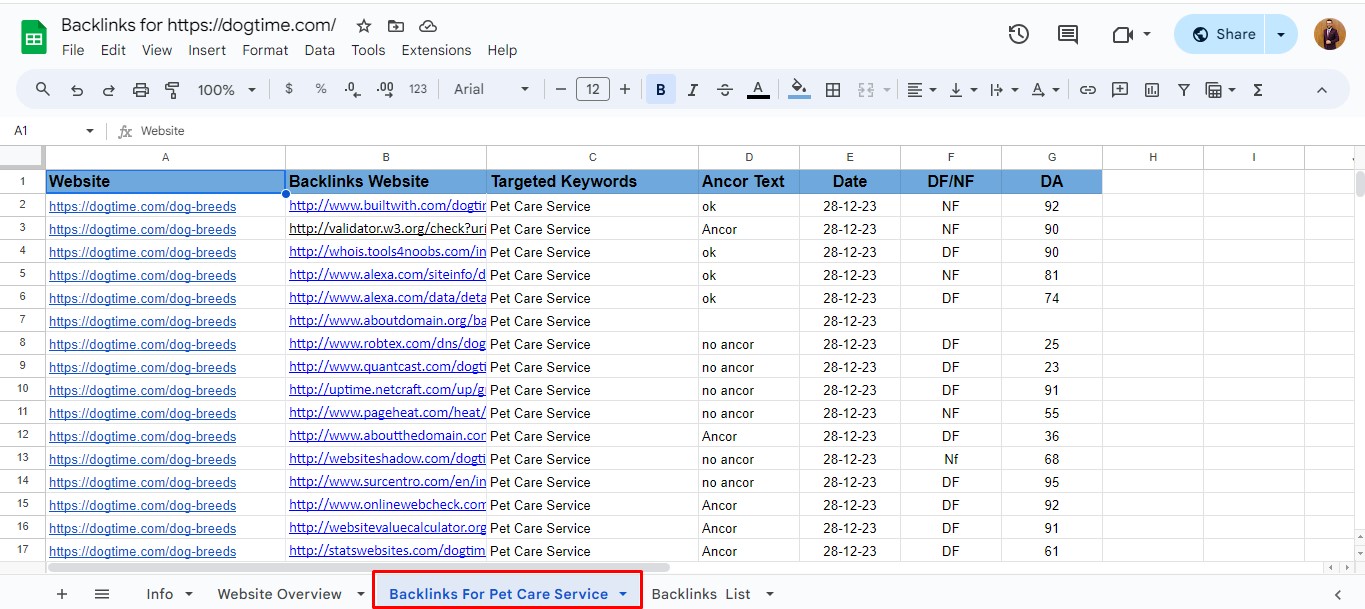
Task: Open the borders tool
Action: pyautogui.click(x=832, y=90)
